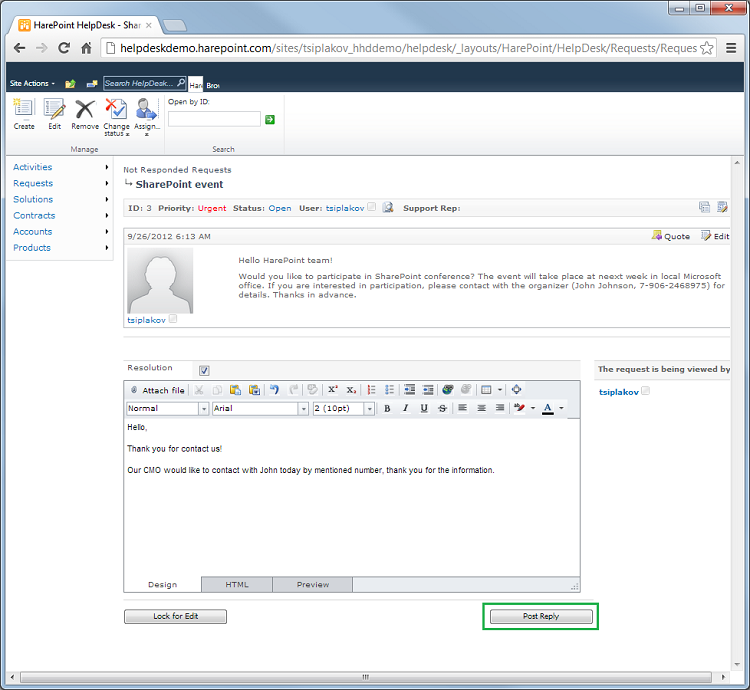Click Attach file in editor toolbar
750x690 pixels.
coord(157,390)
